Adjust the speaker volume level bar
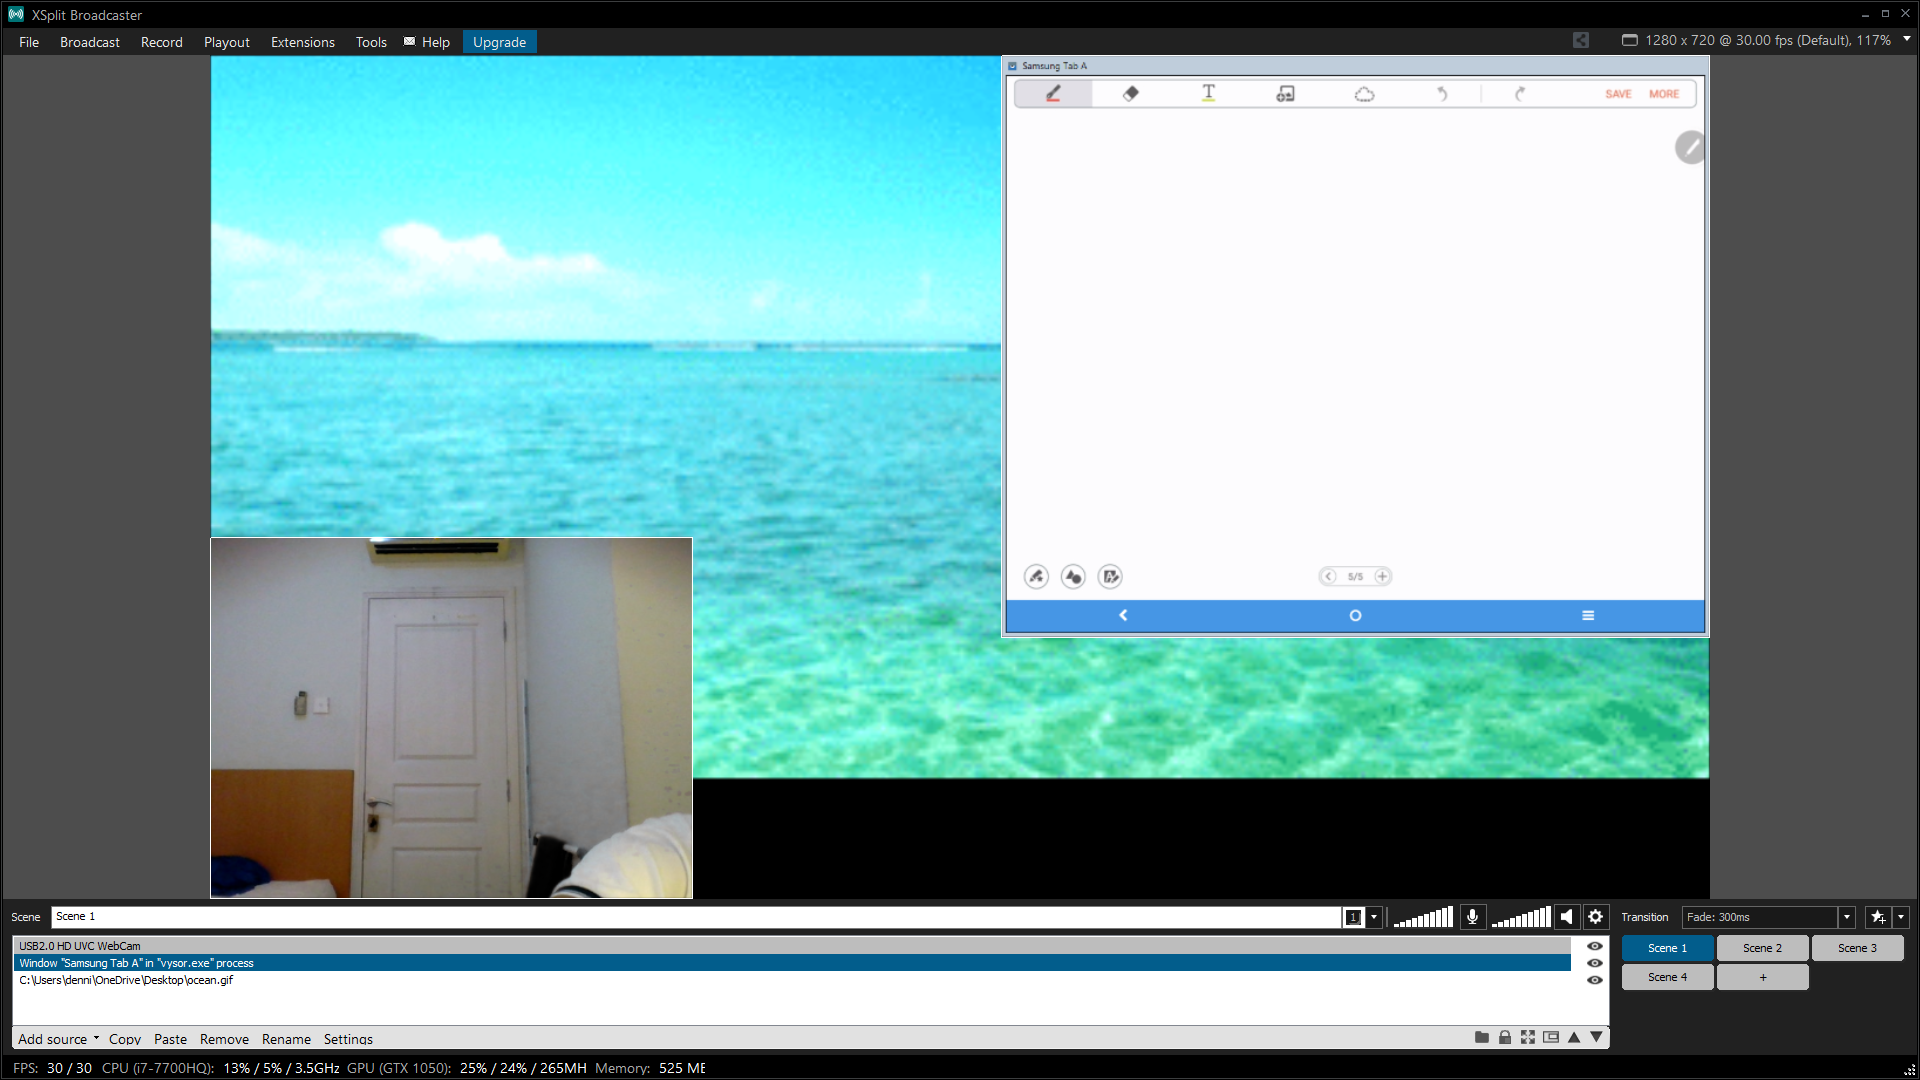Screen dimensions: 1920x1080 point(1522,917)
